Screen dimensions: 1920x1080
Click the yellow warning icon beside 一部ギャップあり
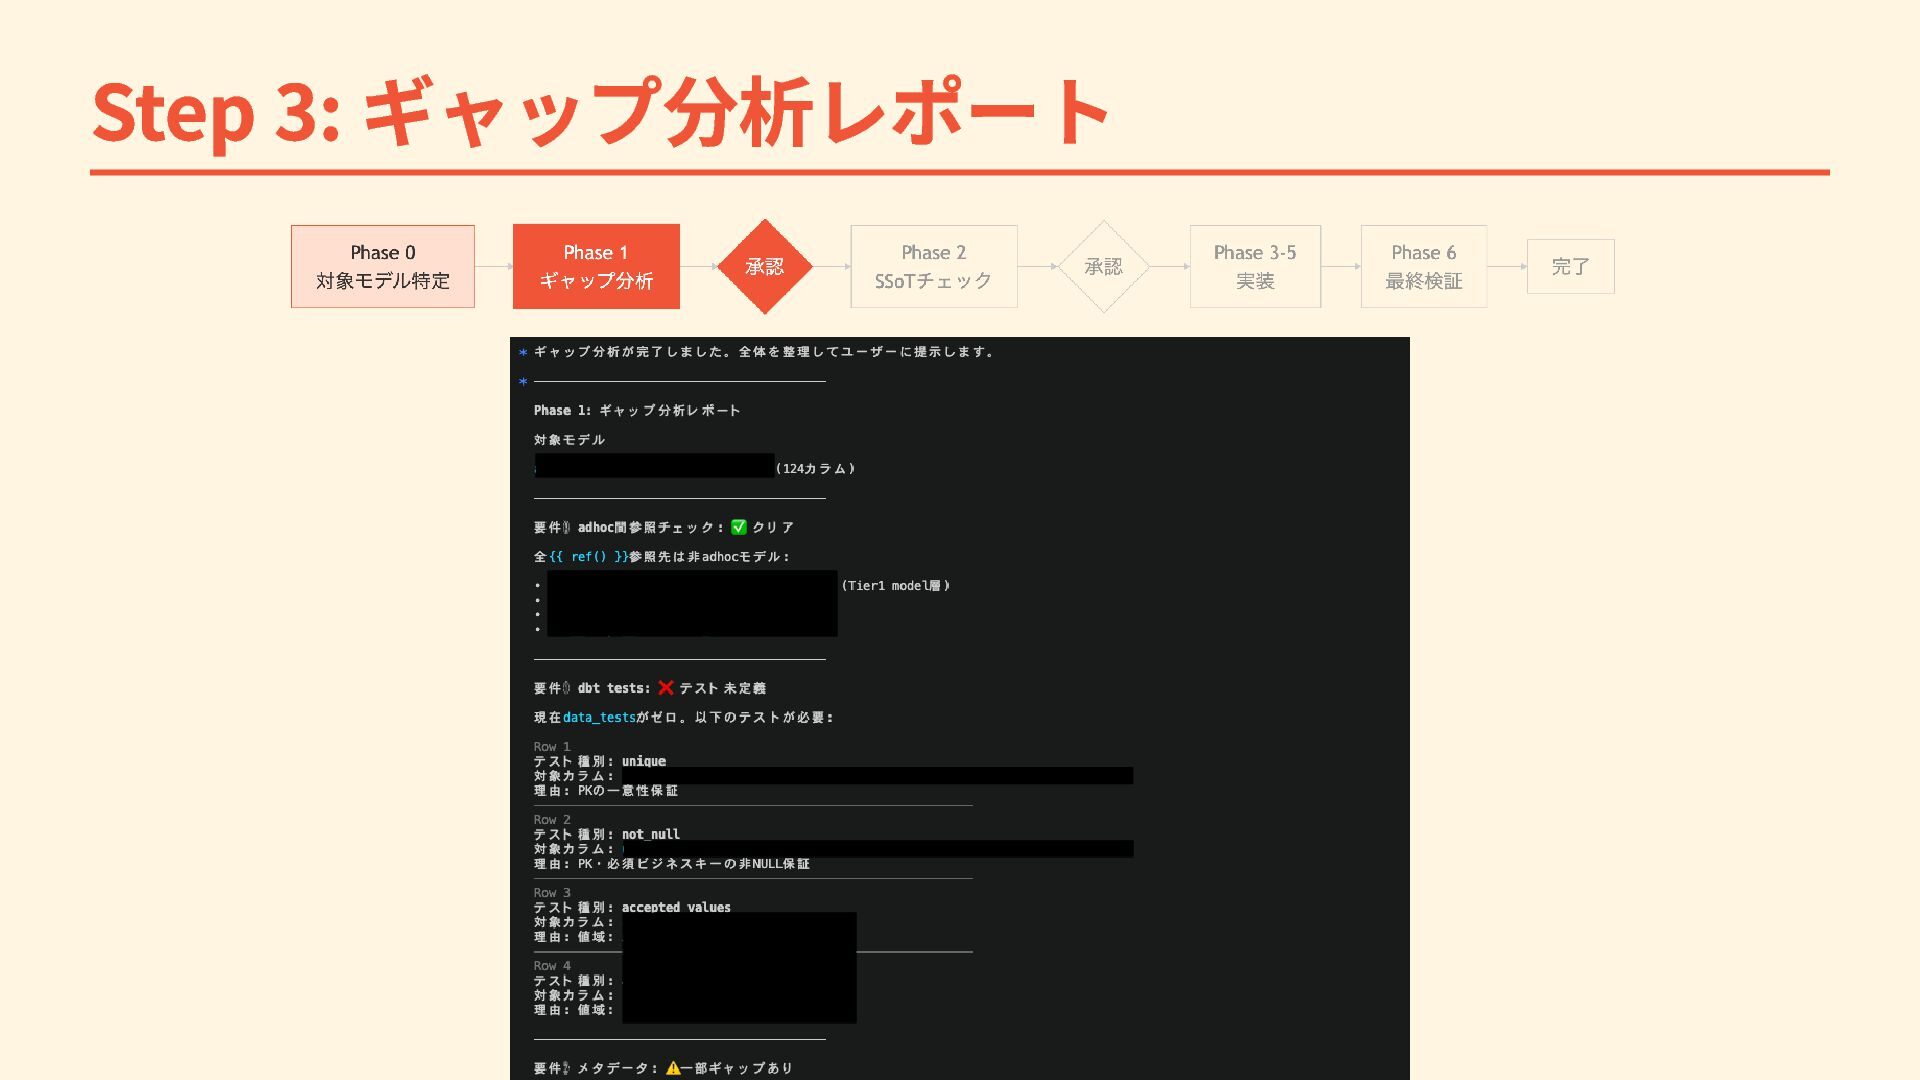673,1068
